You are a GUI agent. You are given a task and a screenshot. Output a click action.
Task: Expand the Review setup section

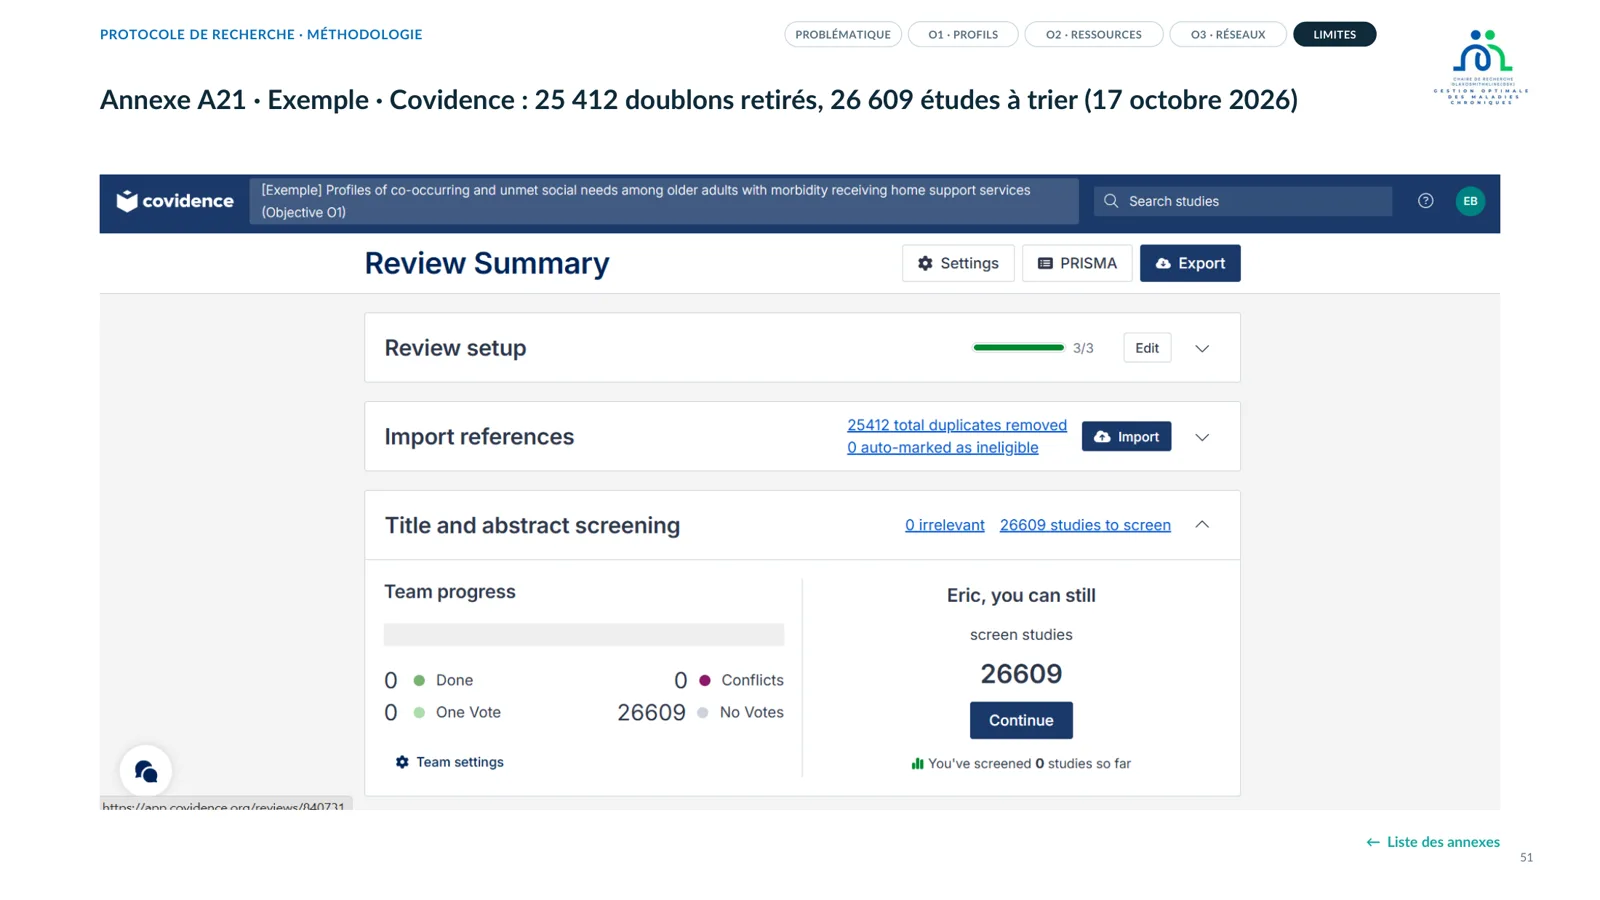click(1202, 349)
